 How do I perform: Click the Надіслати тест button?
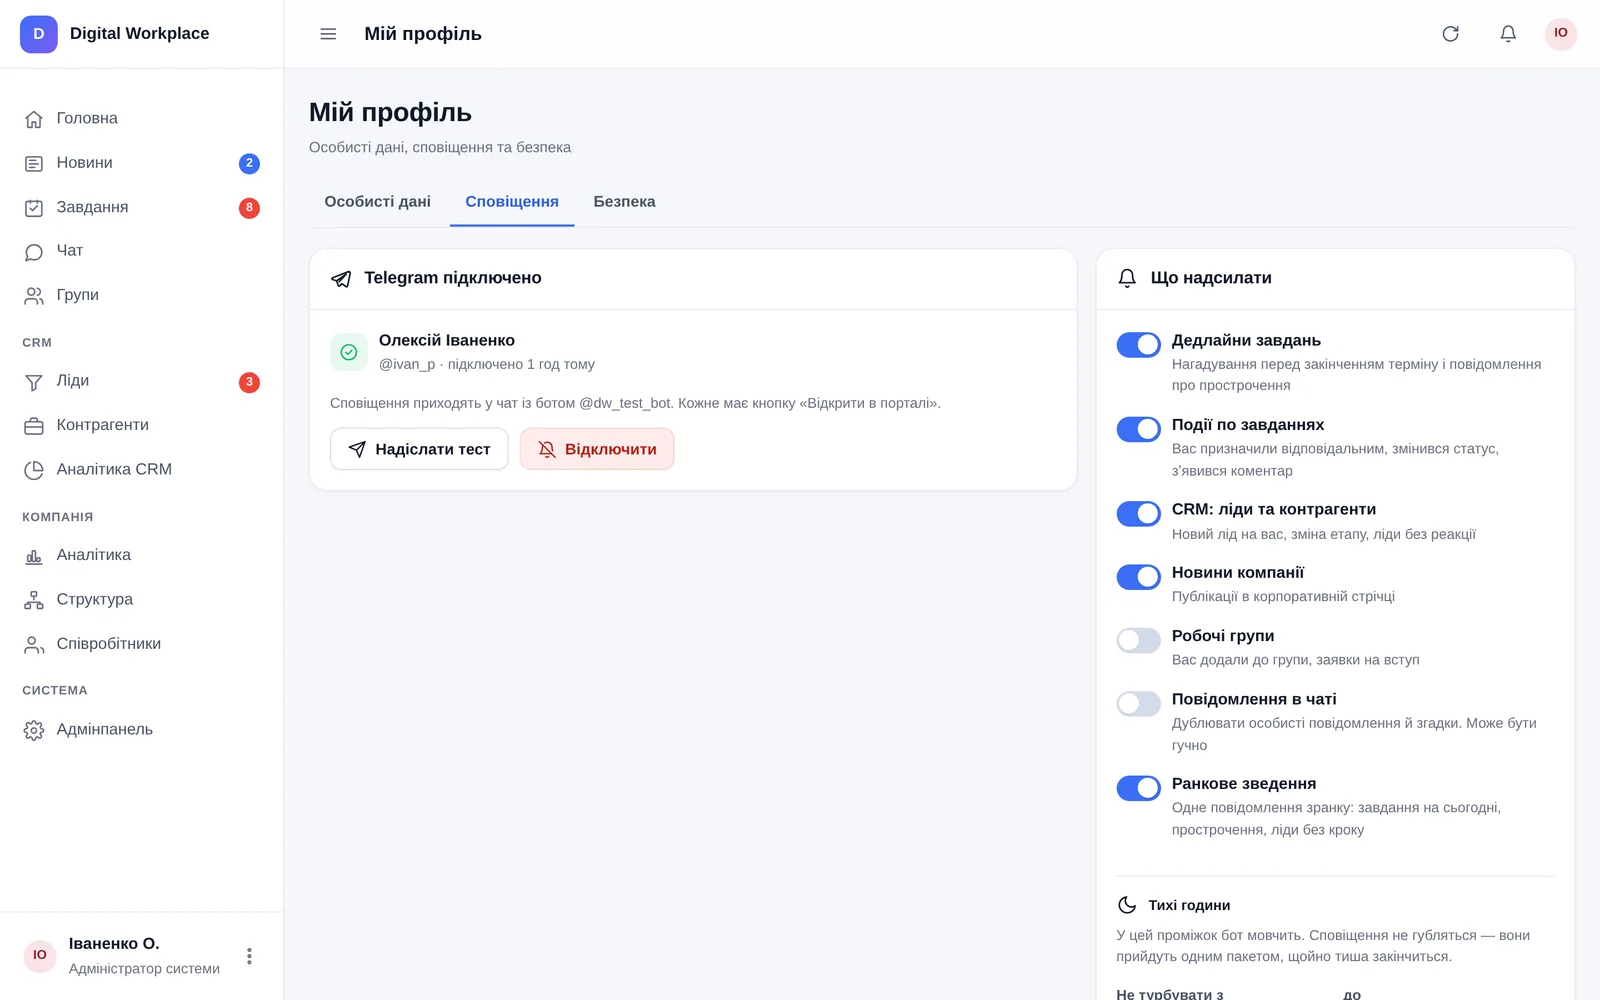coord(419,449)
